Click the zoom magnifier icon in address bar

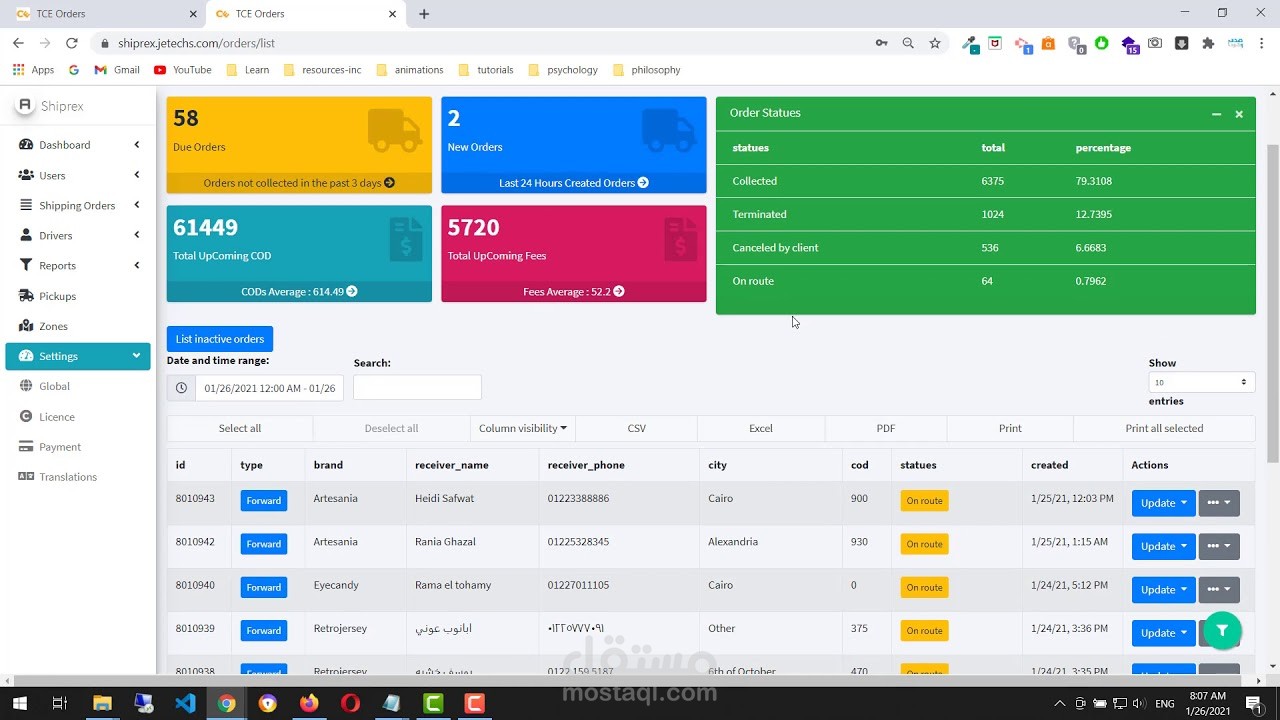click(908, 43)
